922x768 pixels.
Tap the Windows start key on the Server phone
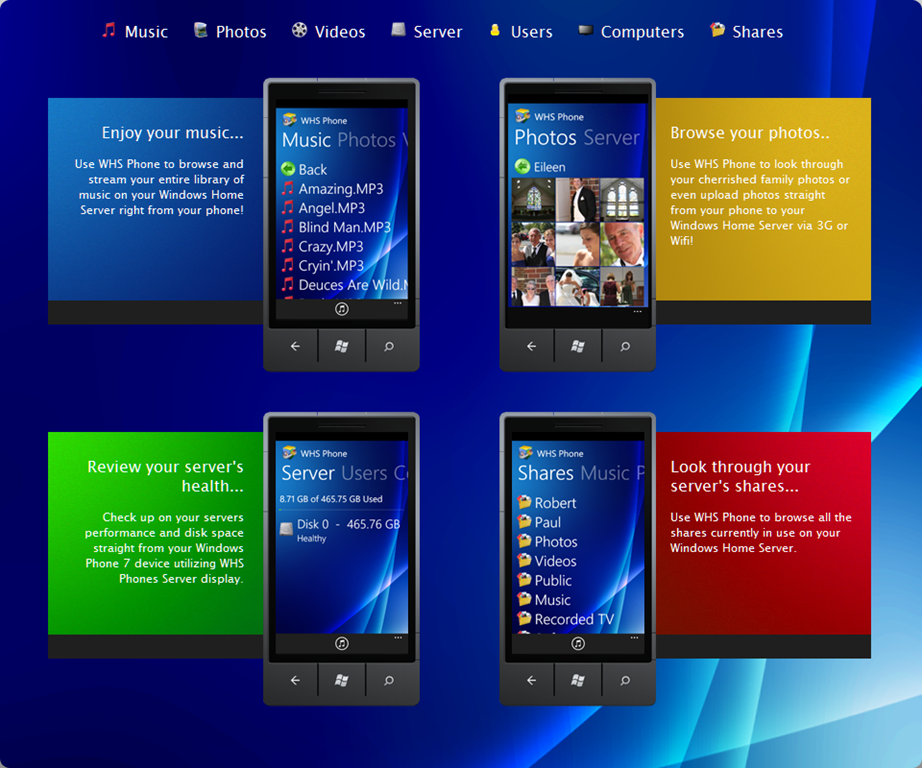[x=342, y=680]
